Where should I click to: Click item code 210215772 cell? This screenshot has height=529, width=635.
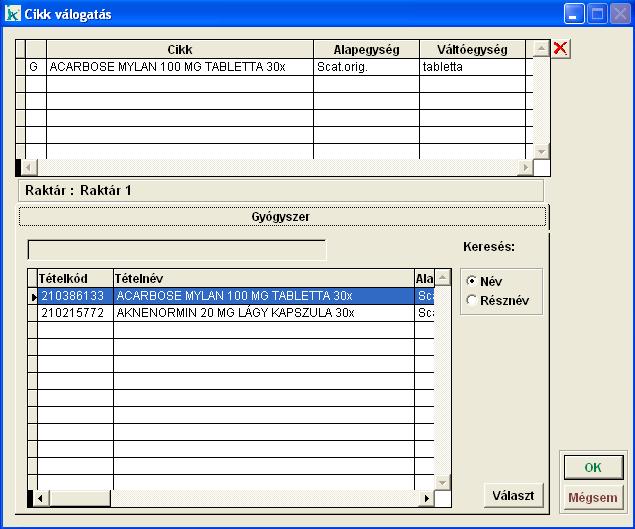74,313
